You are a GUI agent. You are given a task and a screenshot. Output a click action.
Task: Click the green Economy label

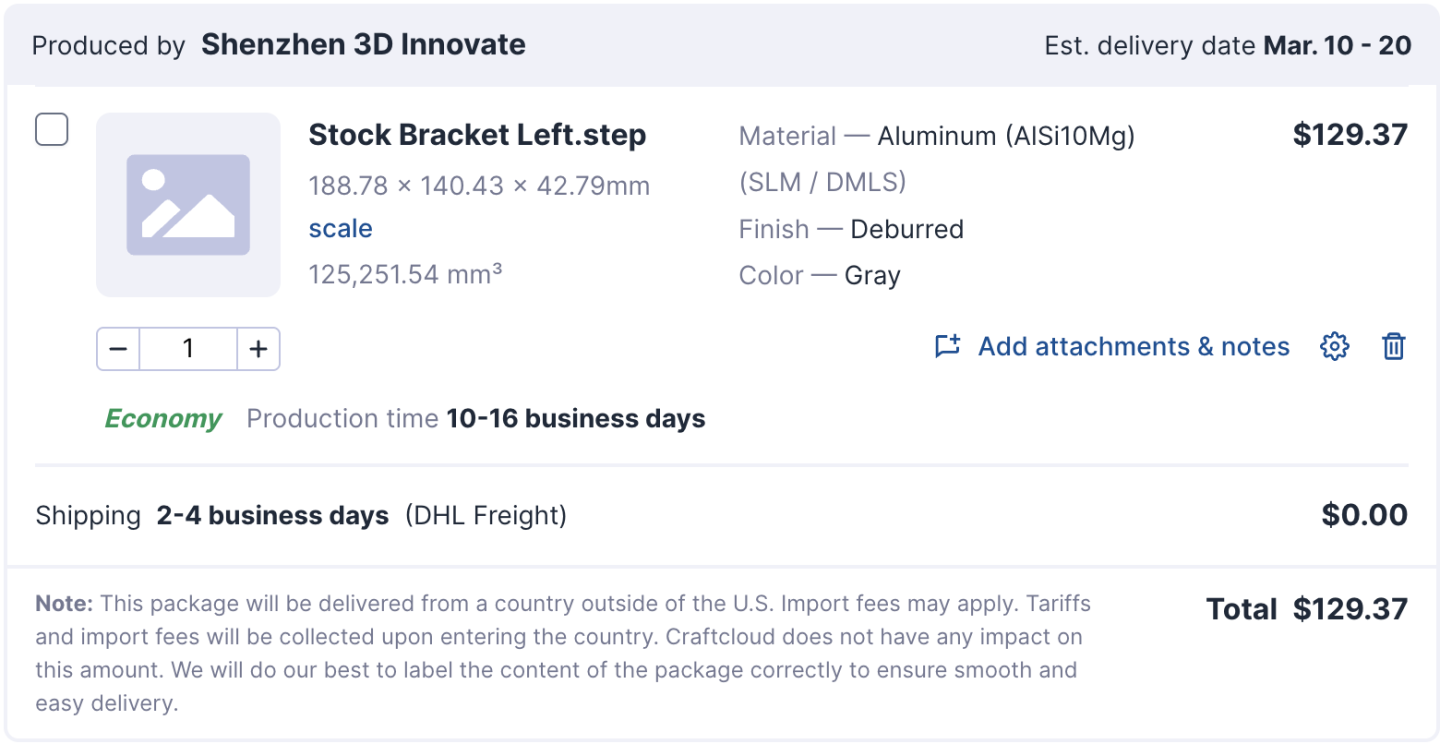[163, 419]
